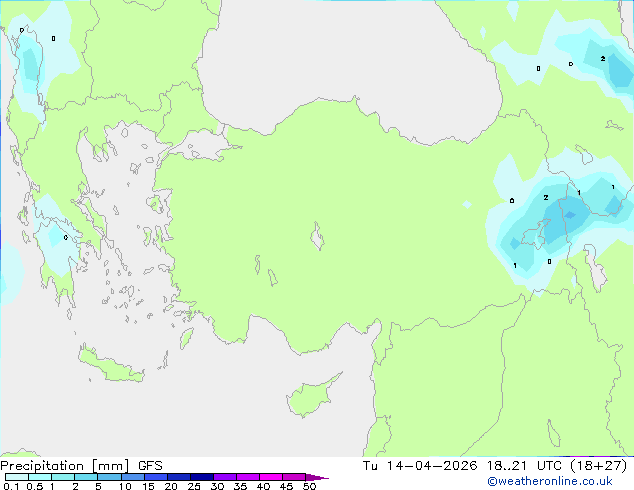This screenshot has width=634, height=490.
Task: Click the weatheronline.co.uk copyright link
Action: point(550,481)
